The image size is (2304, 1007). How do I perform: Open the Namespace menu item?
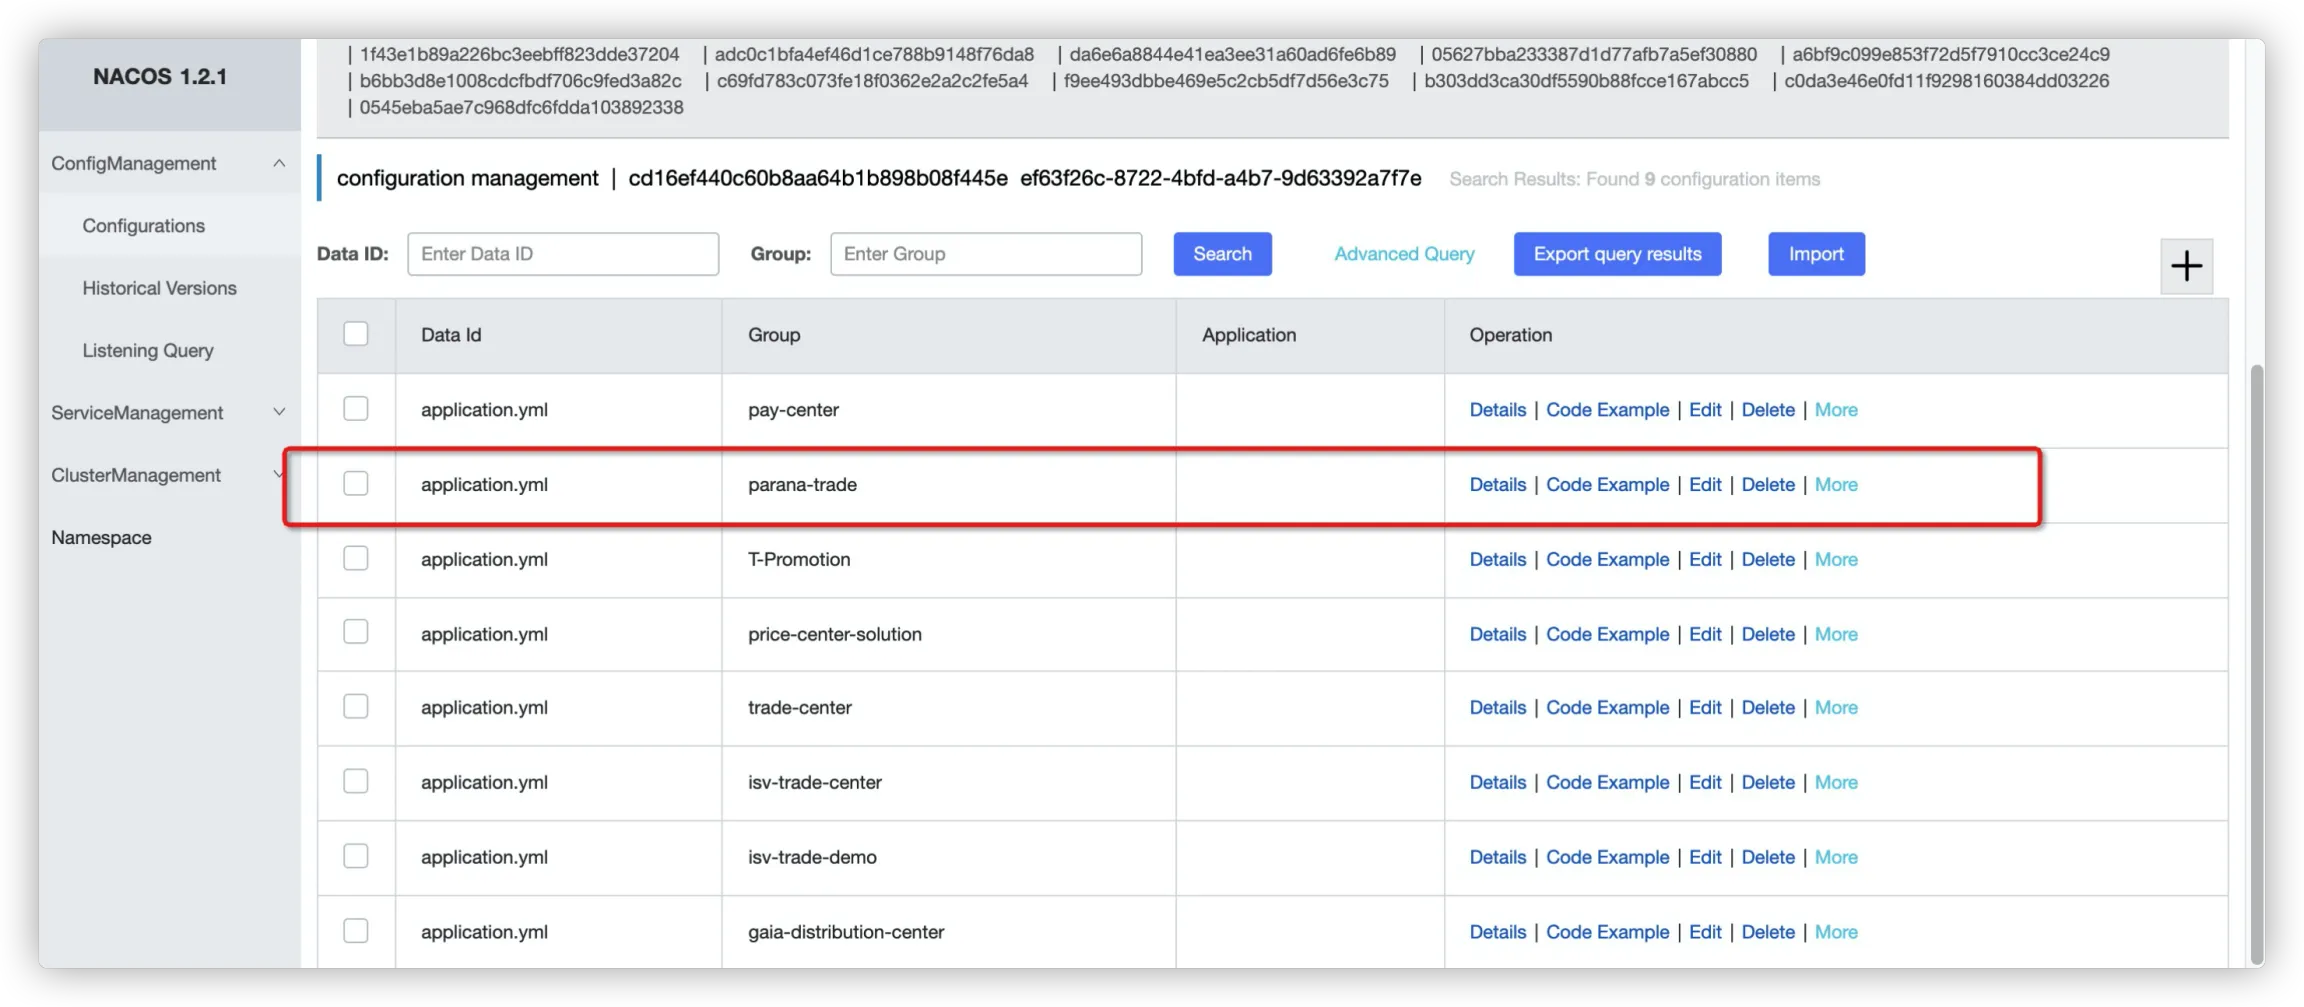(101, 538)
